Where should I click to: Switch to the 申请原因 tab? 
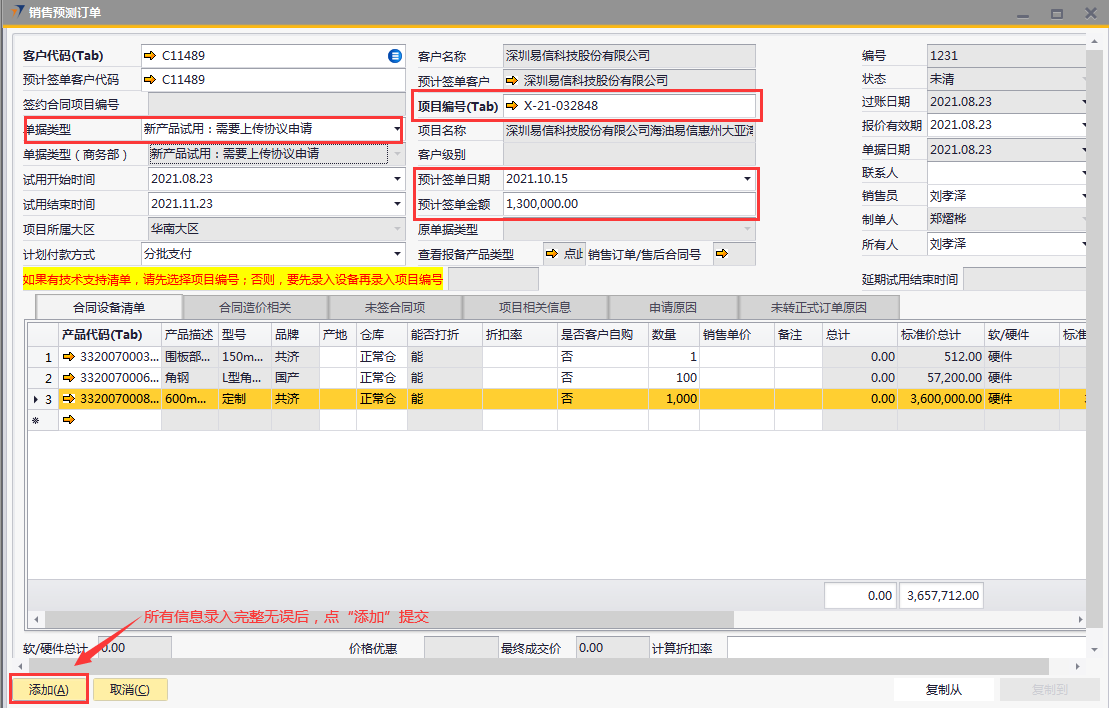pyautogui.click(x=673, y=307)
